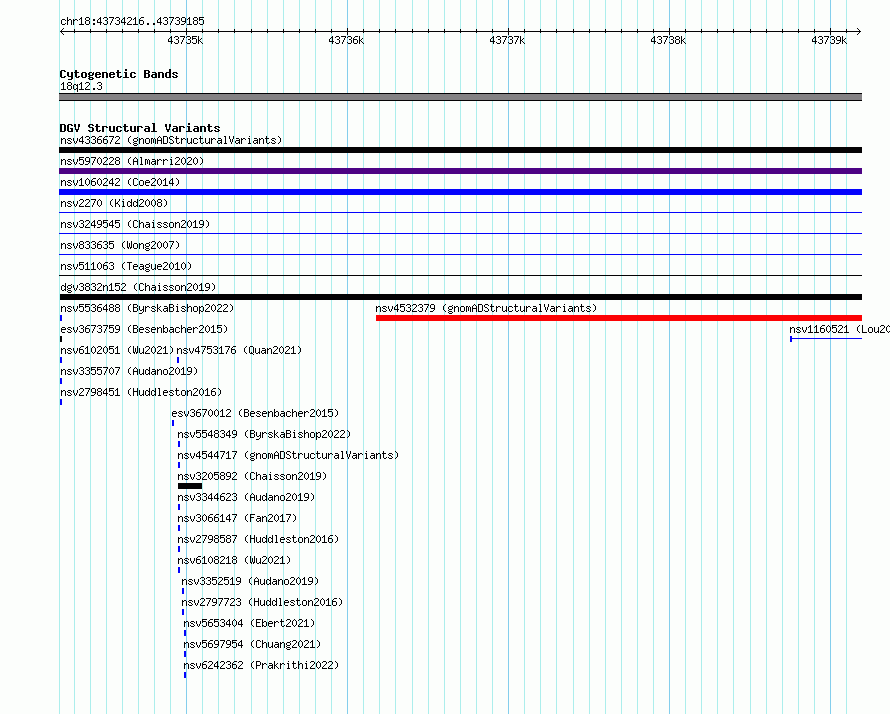890x714 pixels.
Task: Open nsv4532379 (gnomADStructuralVariants) label
Action: [486, 308]
